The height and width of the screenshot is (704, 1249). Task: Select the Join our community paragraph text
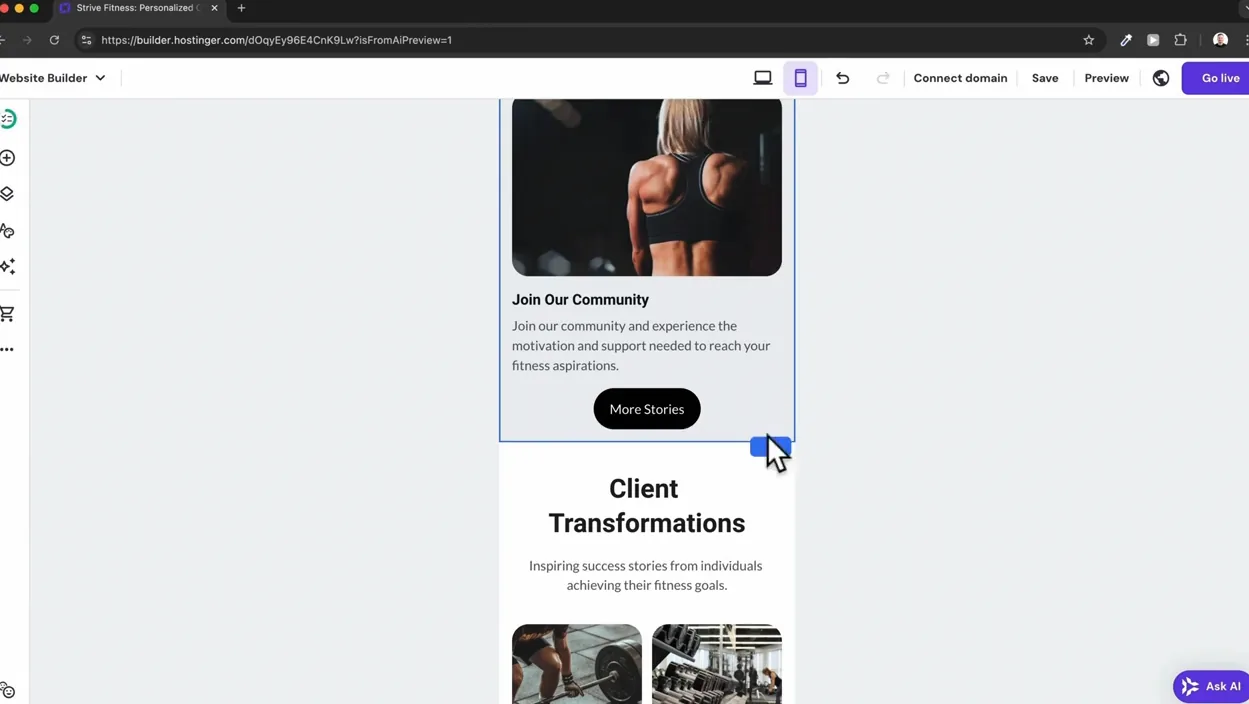641,345
